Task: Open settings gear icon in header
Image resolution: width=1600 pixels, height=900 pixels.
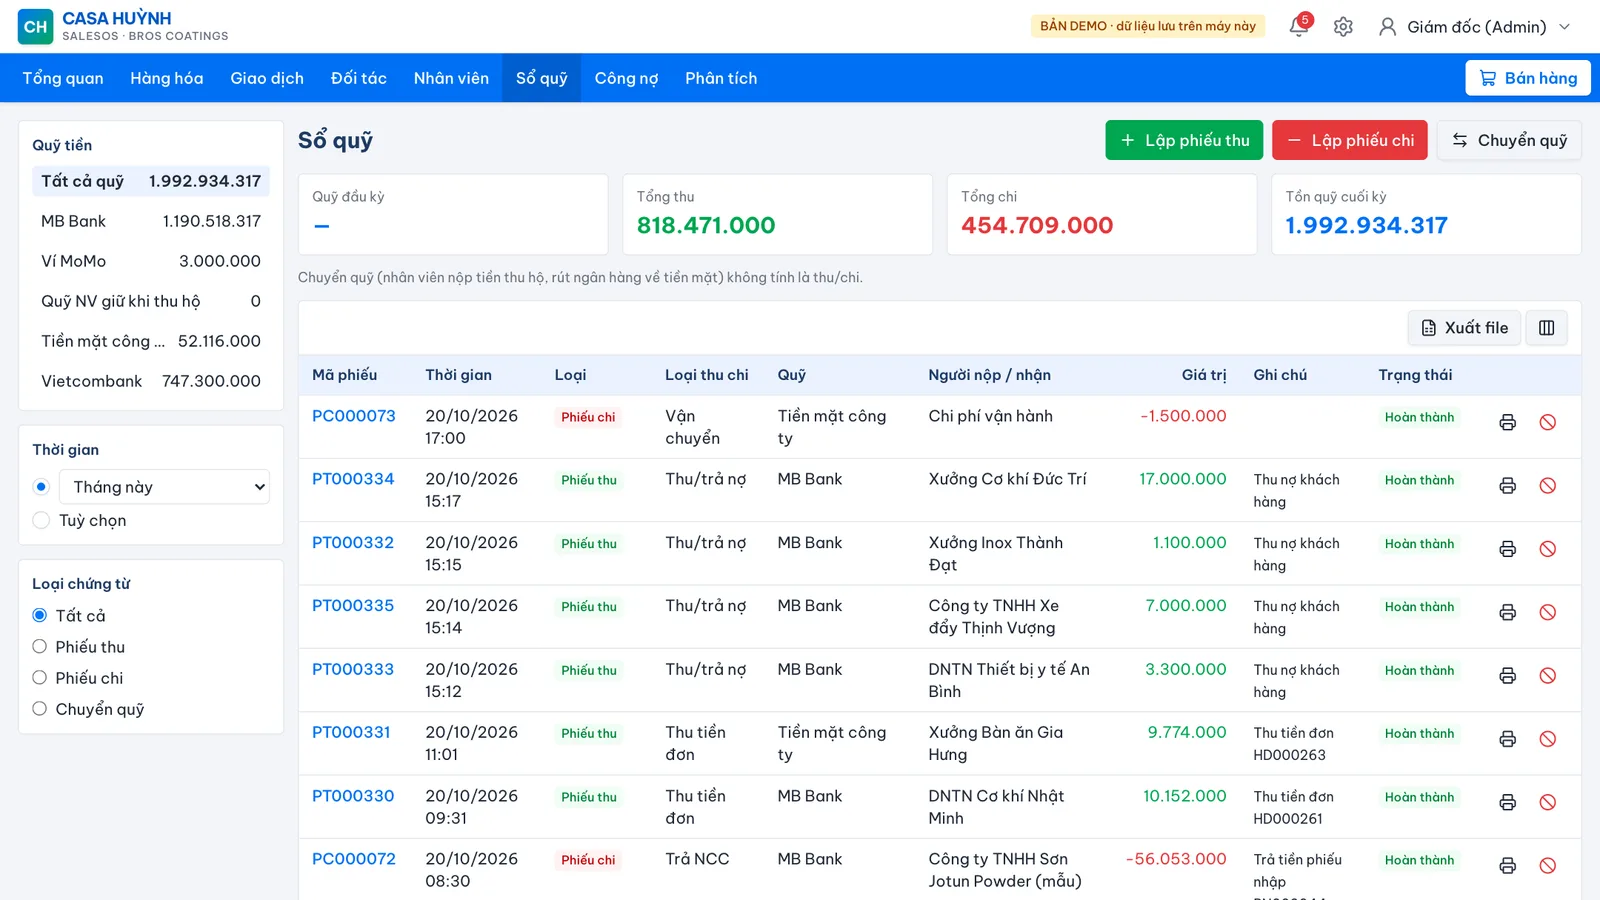Action: (x=1343, y=27)
